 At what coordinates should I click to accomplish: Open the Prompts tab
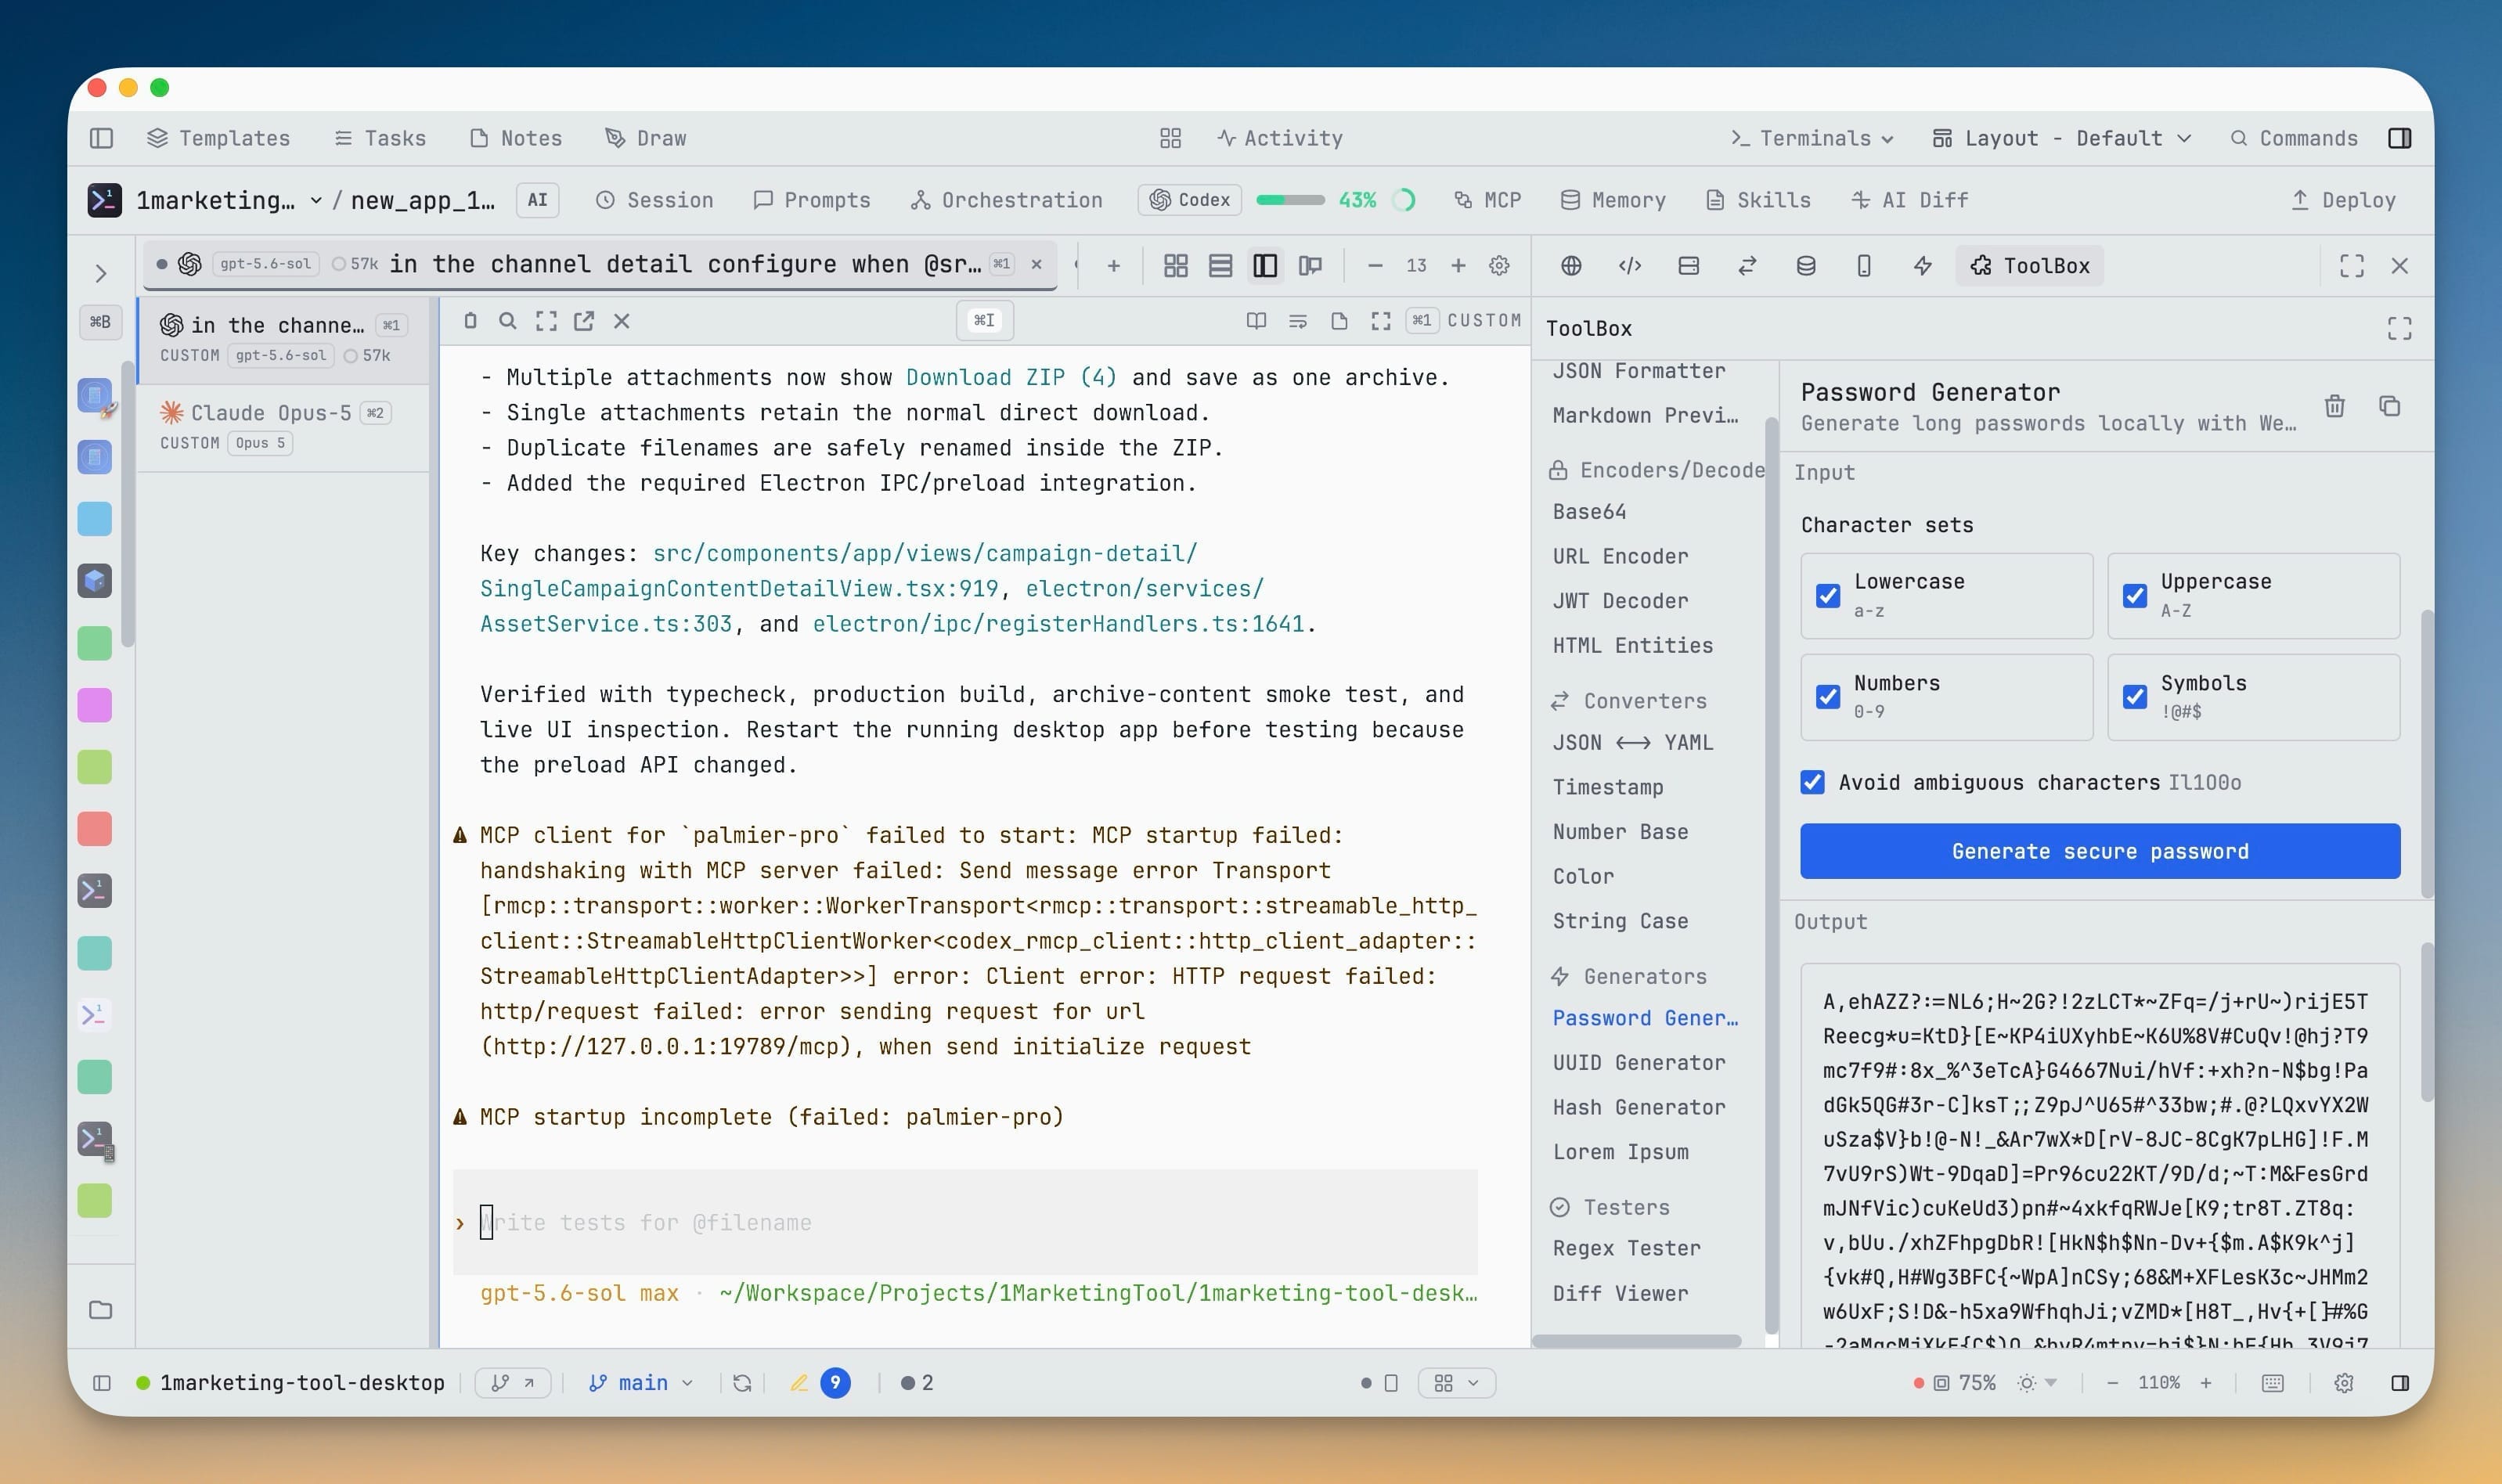pyautogui.click(x=812, y=200)
